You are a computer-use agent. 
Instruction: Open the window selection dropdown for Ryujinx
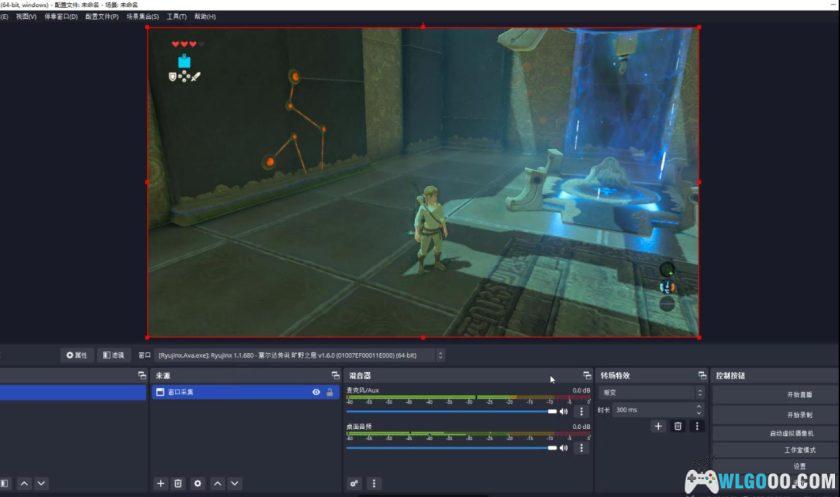pos(299,355)
